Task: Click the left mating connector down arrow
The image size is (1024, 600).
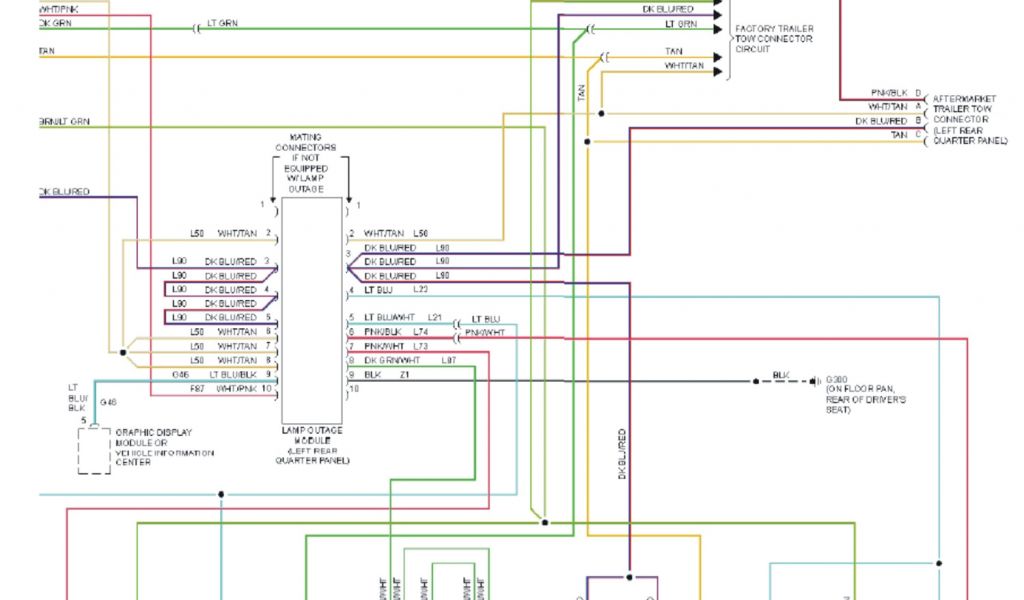Action: coord(274,190)
